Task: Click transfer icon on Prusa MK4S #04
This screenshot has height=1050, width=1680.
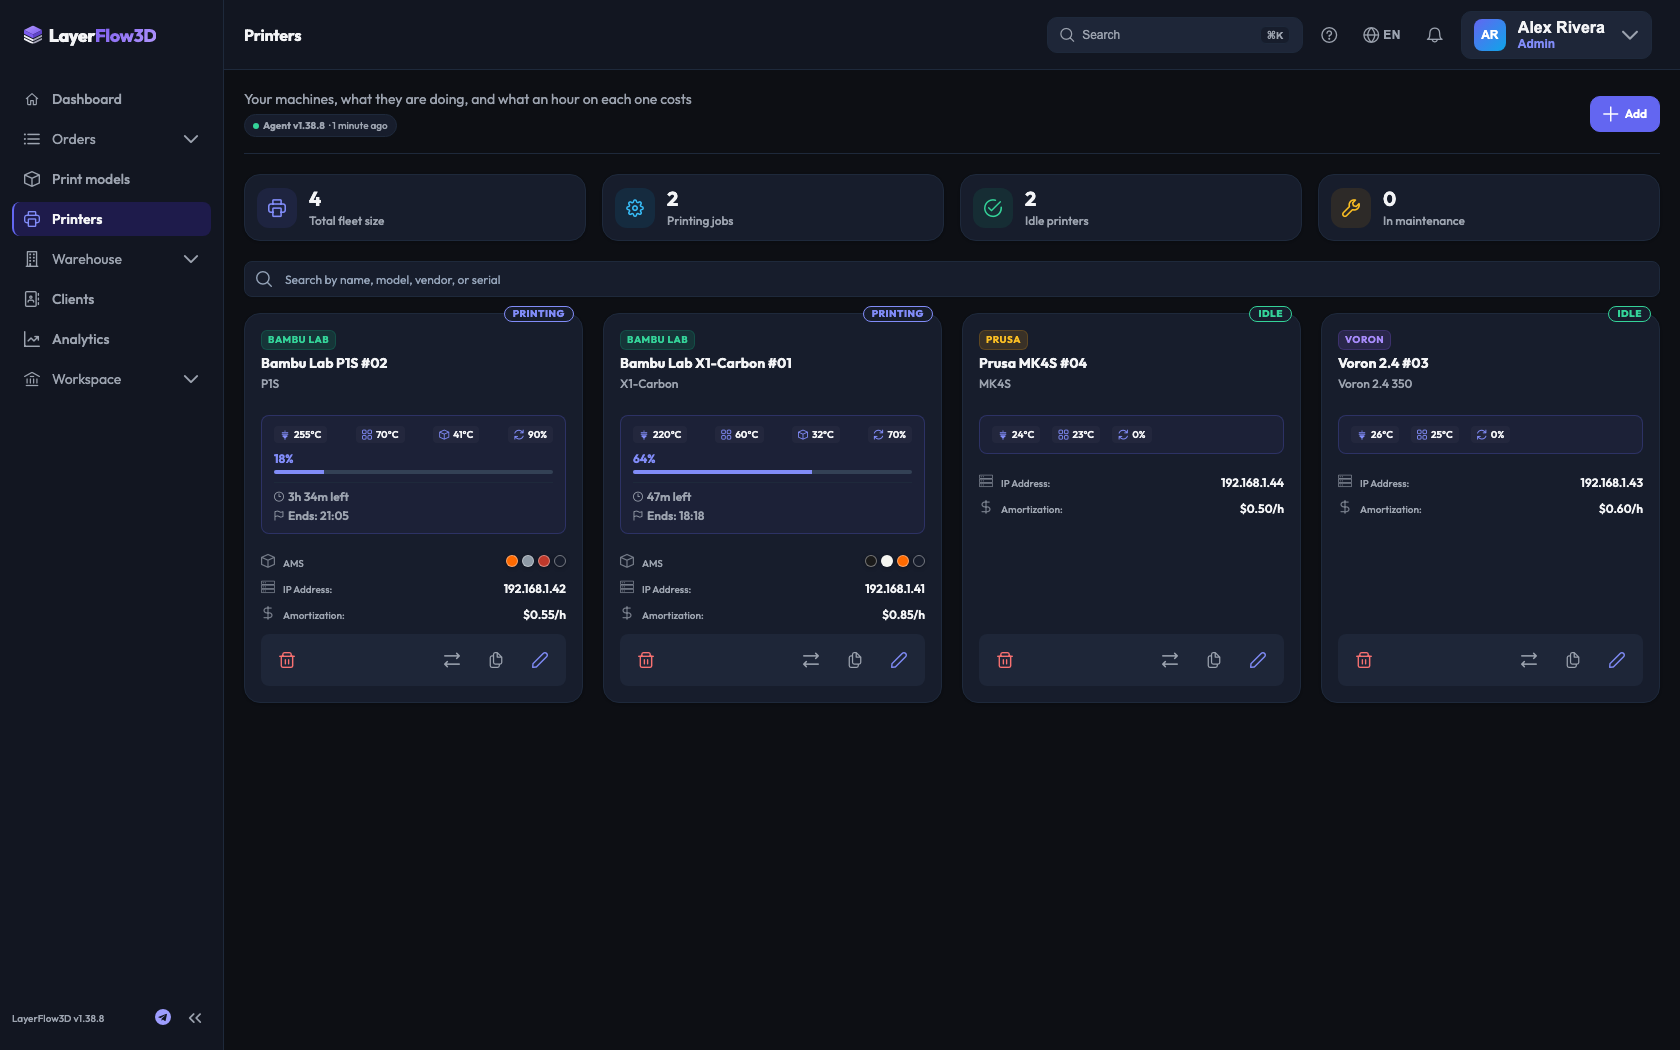Action: (x=1170, y=660)
